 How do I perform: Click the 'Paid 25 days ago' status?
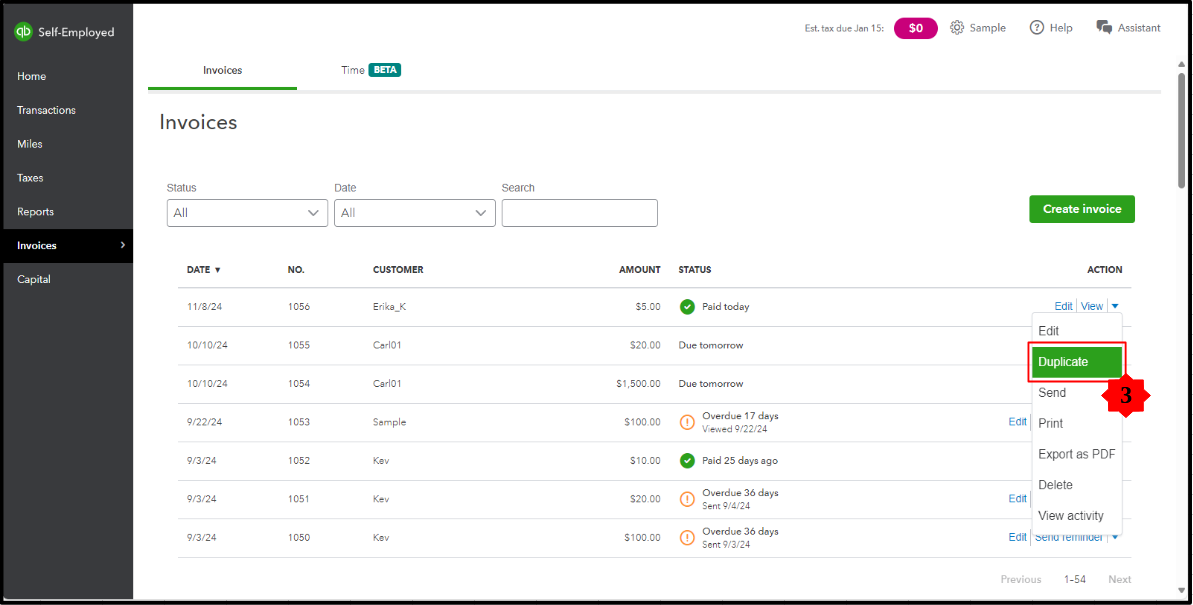pos(740,460)
